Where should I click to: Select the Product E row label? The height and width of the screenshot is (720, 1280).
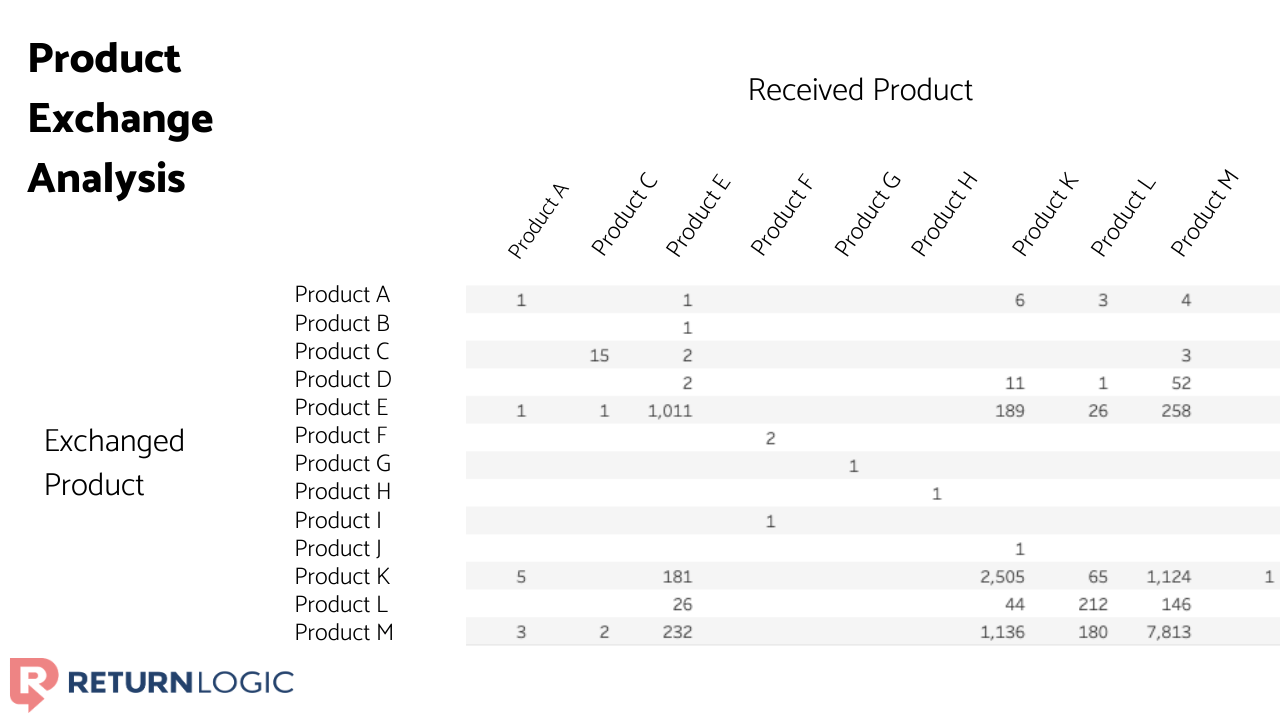341,408
